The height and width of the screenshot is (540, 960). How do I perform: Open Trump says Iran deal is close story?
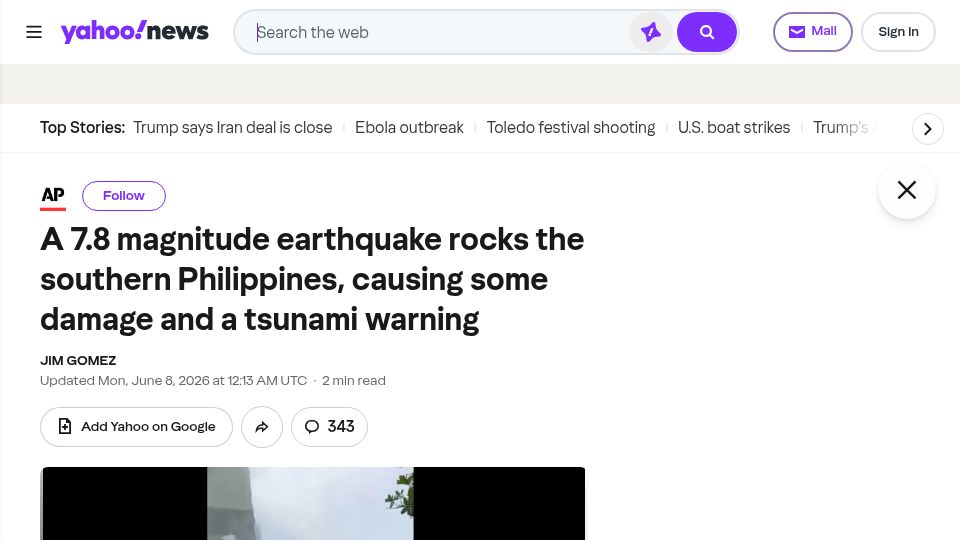pos(233,127)
